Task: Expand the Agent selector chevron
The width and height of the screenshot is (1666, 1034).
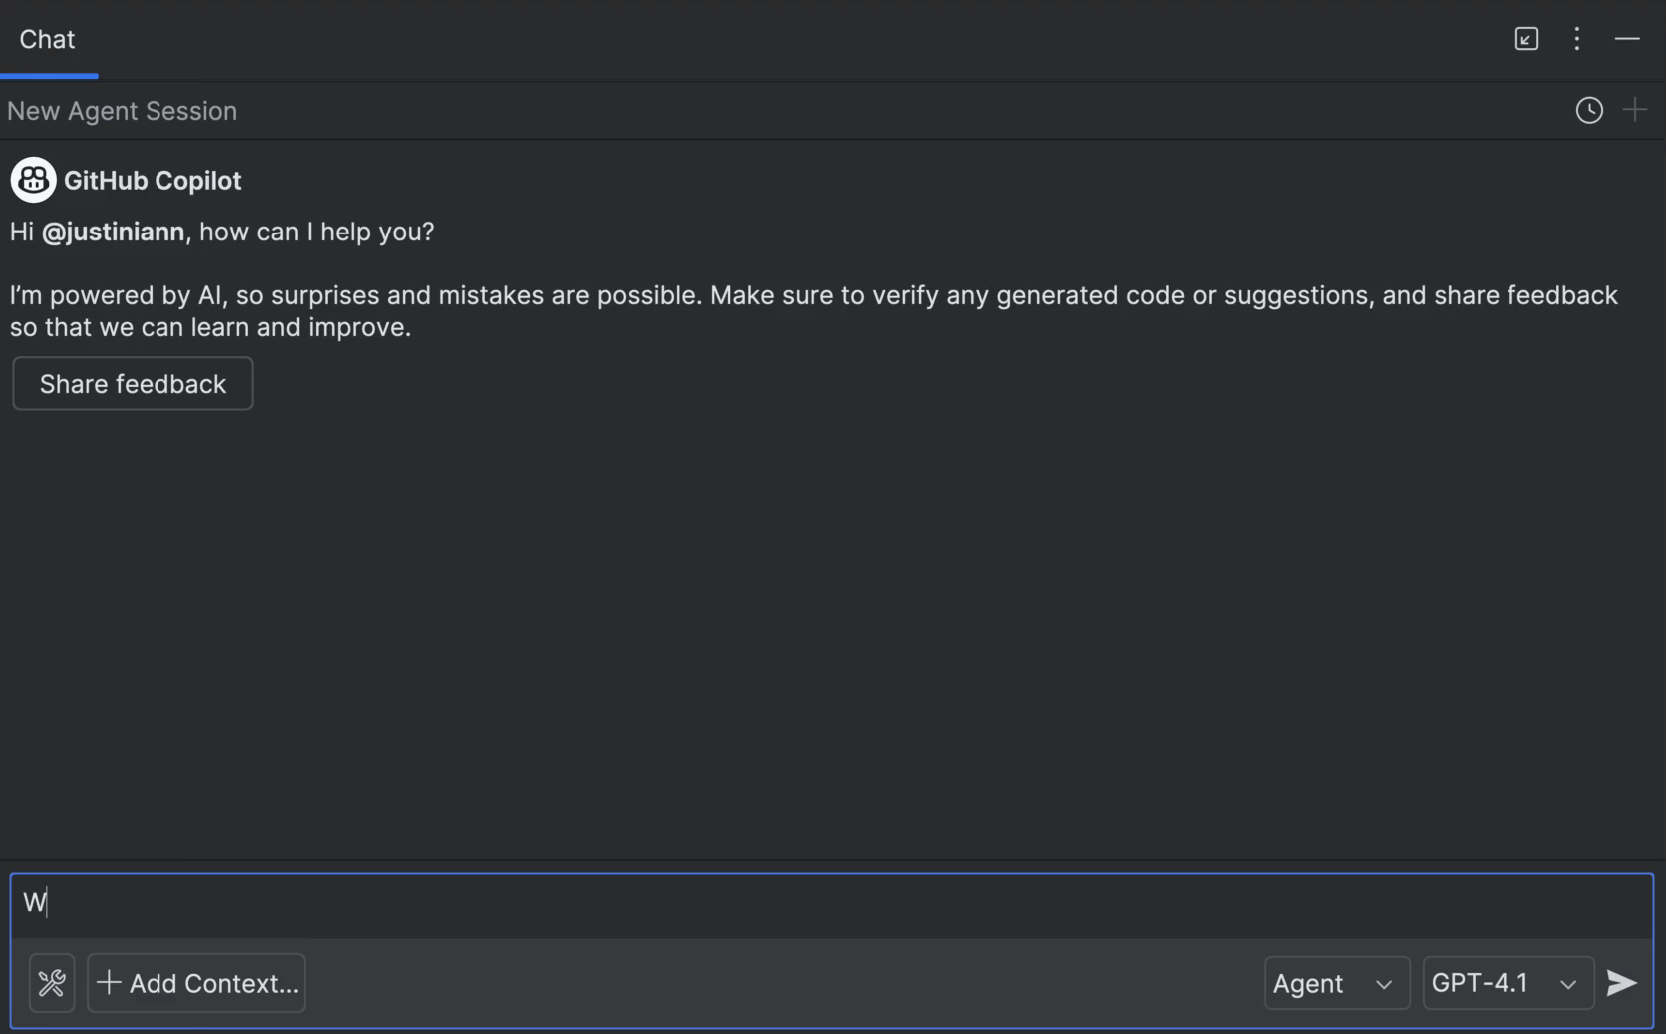Action: tap(1386, 984)
